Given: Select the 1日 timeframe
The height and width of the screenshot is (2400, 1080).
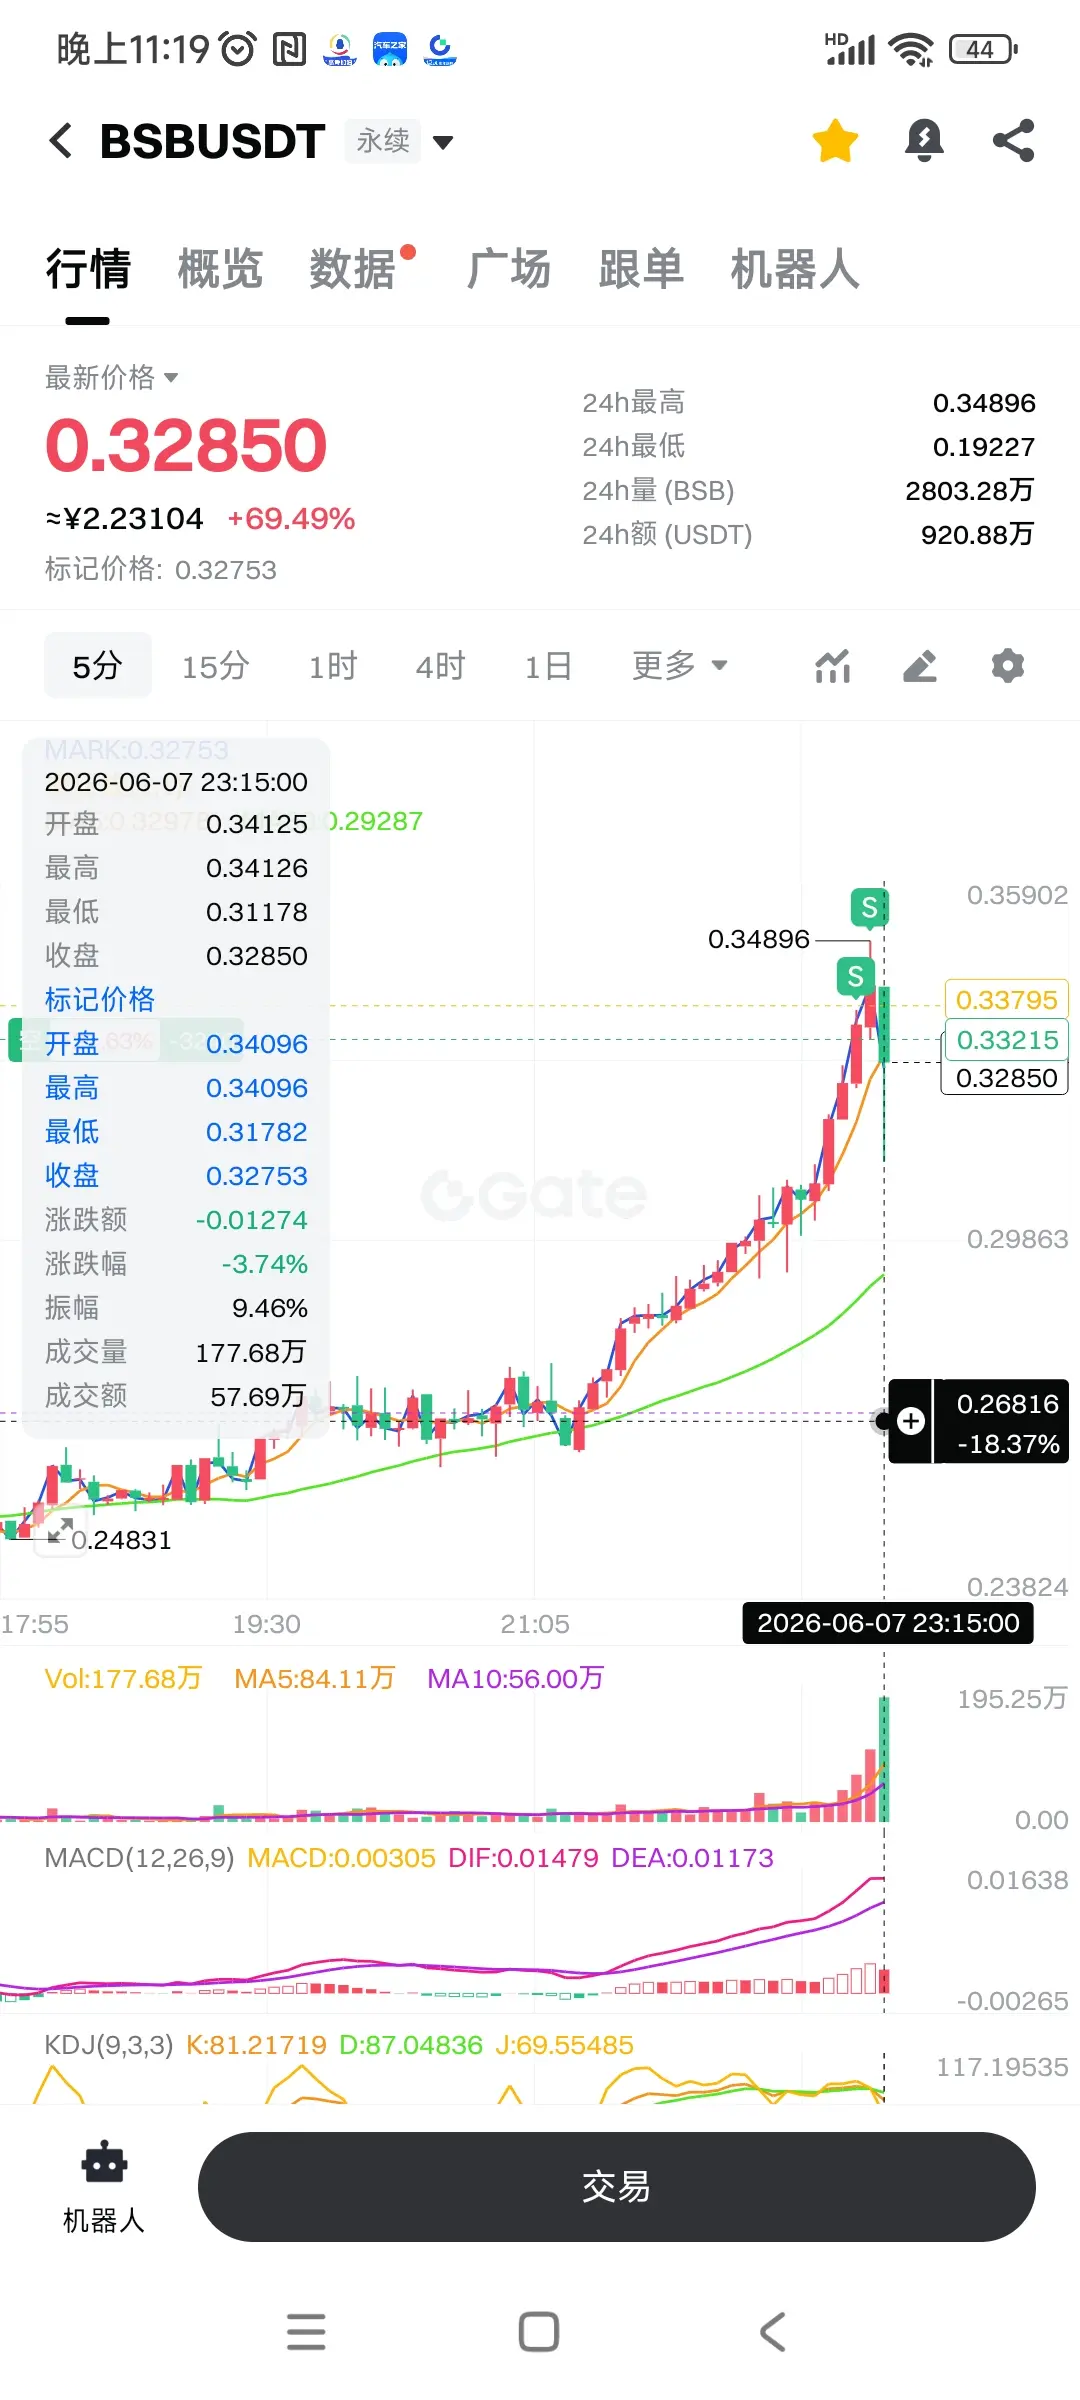Looking at the screenshot, I should [548, 666].
